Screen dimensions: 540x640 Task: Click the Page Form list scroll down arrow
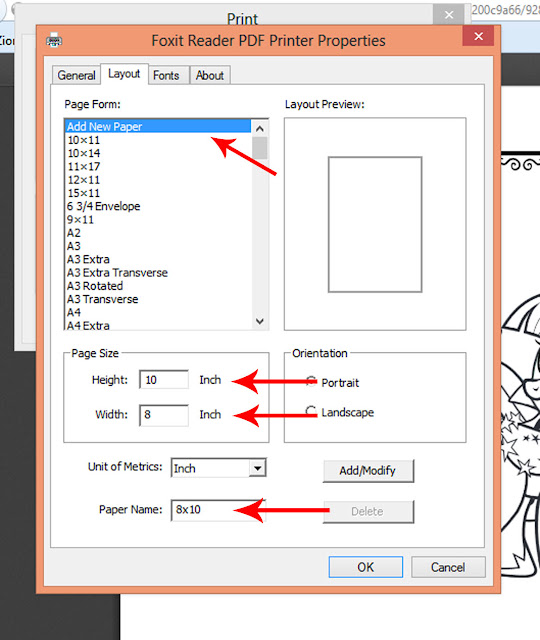coord(260,321)
